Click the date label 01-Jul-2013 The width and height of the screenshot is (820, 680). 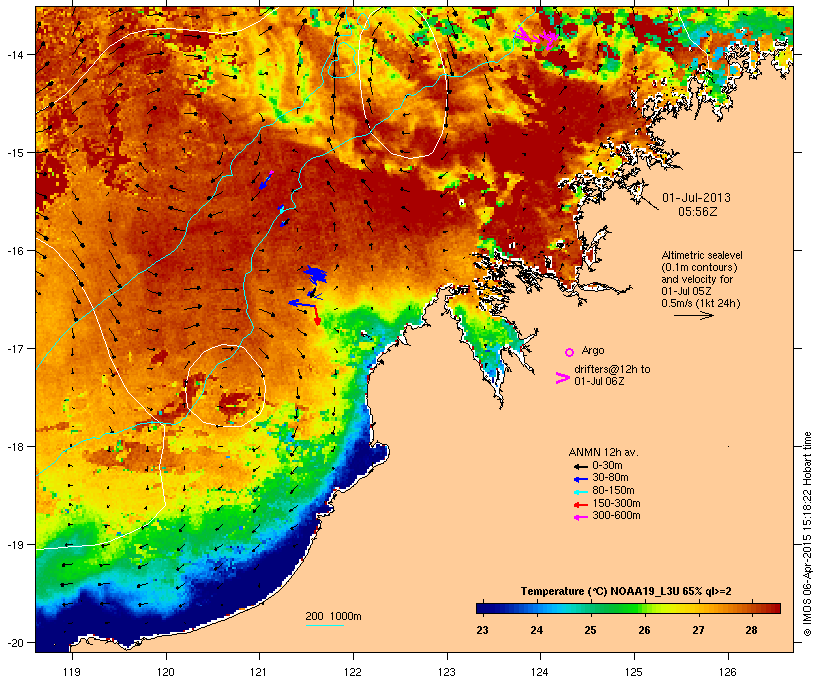[697, 198]
